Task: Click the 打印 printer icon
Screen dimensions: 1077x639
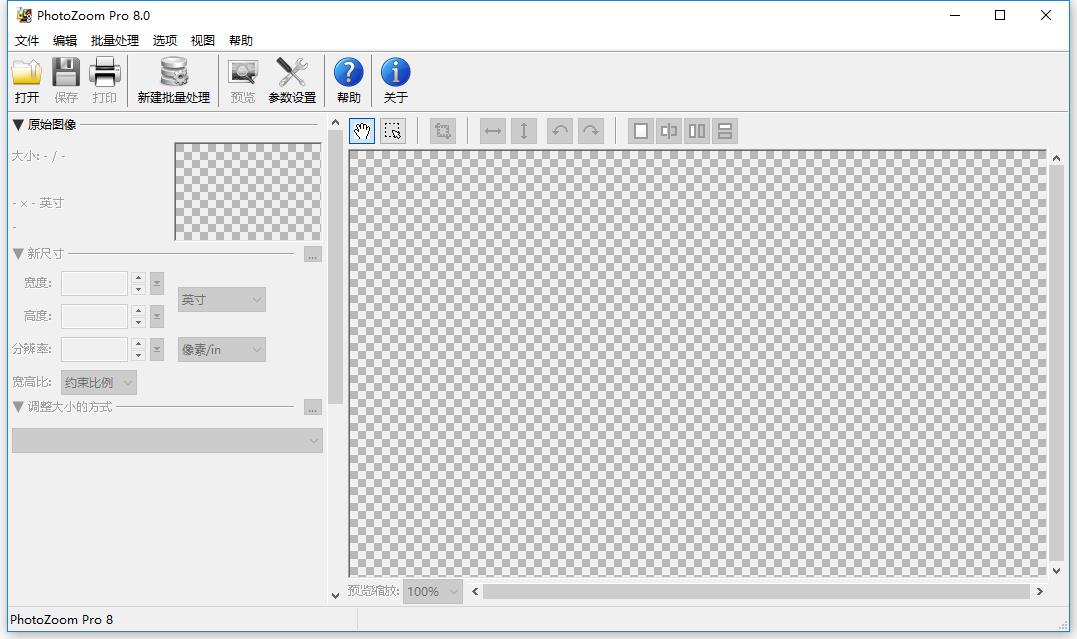Action: coord(104,81)
